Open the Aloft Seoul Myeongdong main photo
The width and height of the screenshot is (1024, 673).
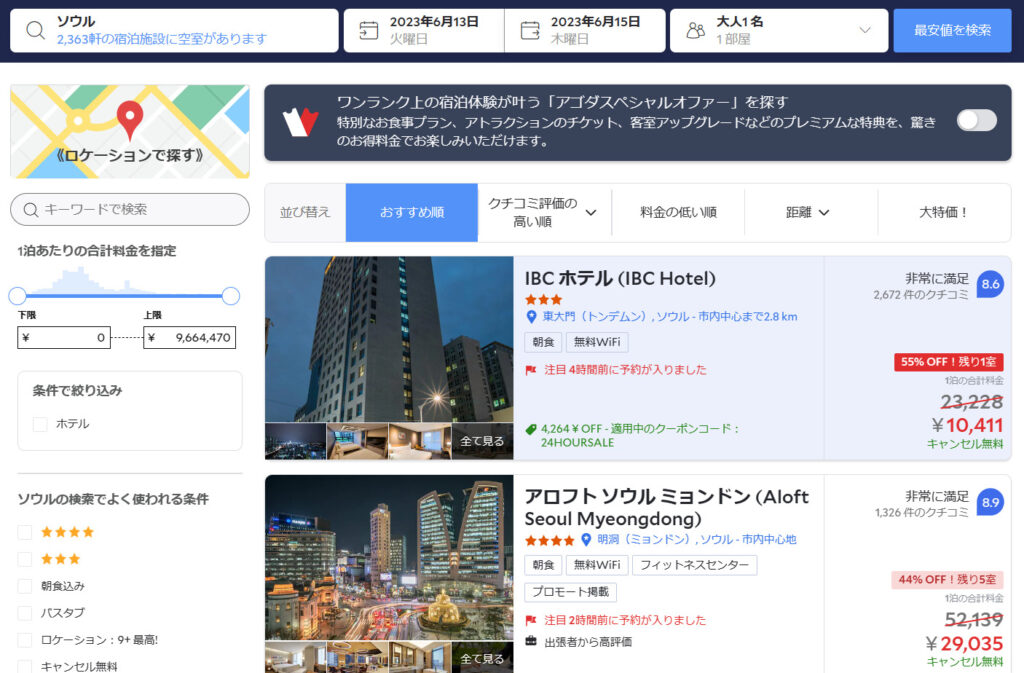tap(389, 557)
